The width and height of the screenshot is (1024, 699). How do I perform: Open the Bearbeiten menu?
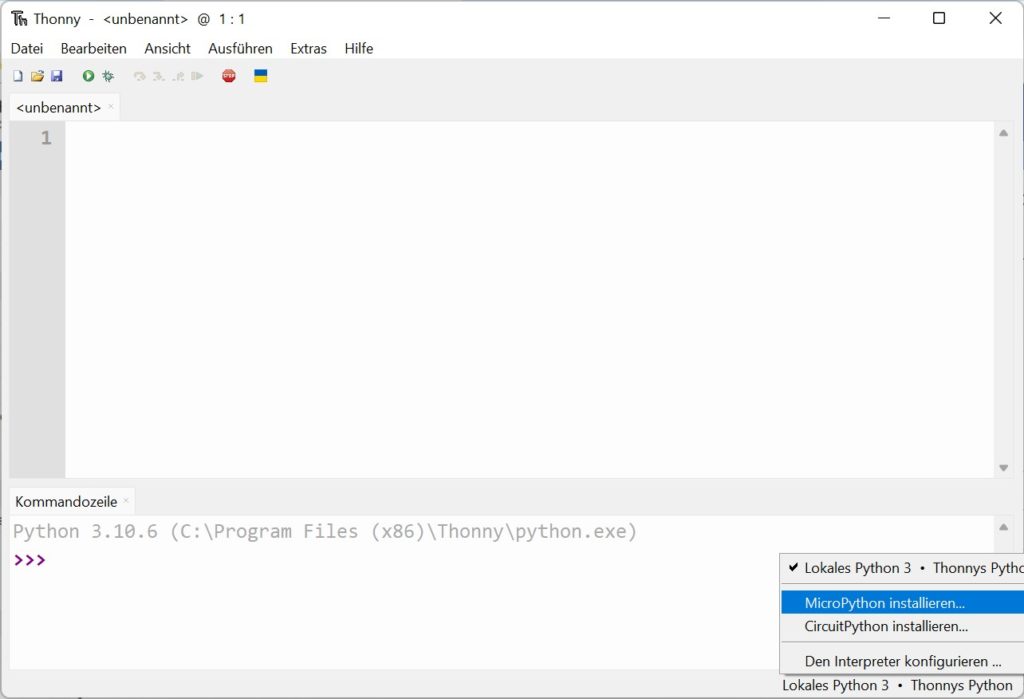[x=93, y=48]
